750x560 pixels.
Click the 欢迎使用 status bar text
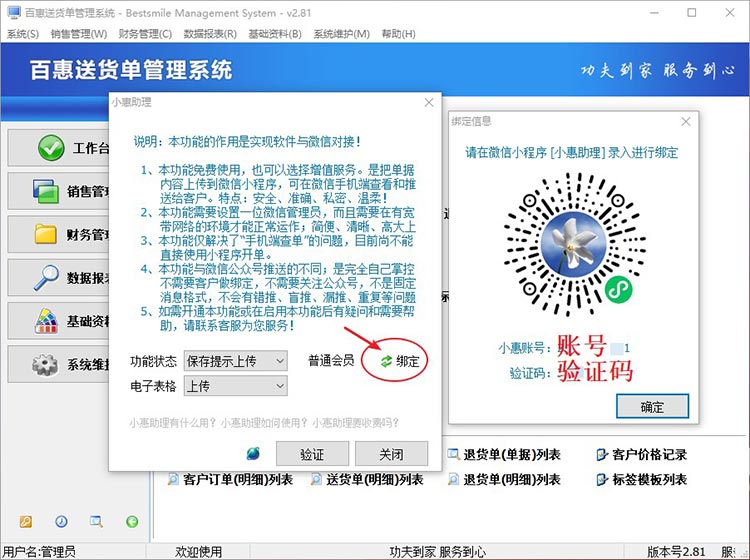point(198,552)
